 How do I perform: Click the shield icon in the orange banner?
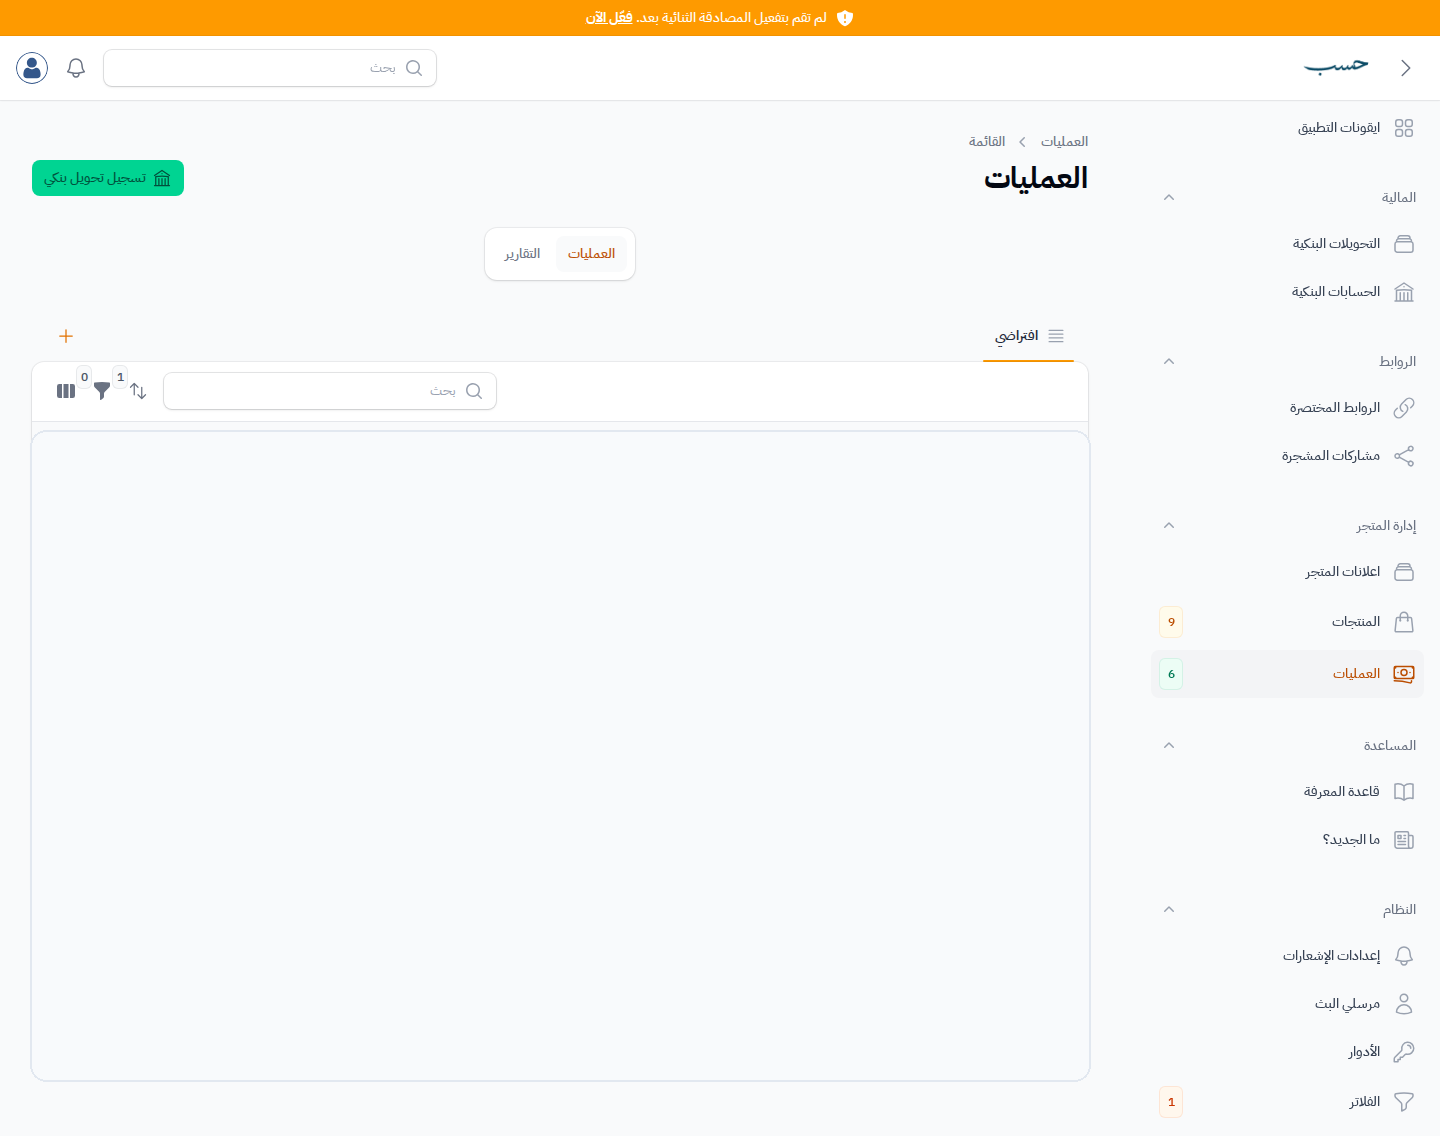coord(845,18)
